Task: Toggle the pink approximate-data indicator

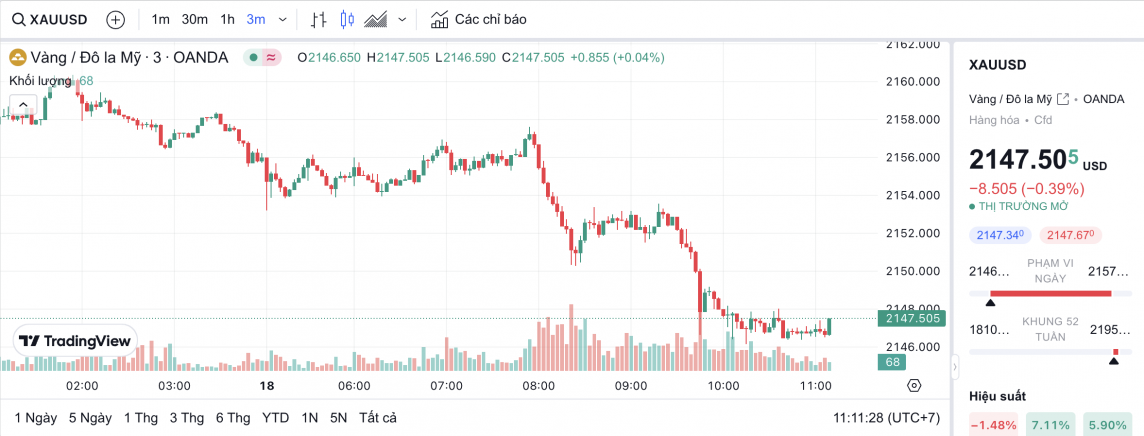Action: [x=272, y=57]
